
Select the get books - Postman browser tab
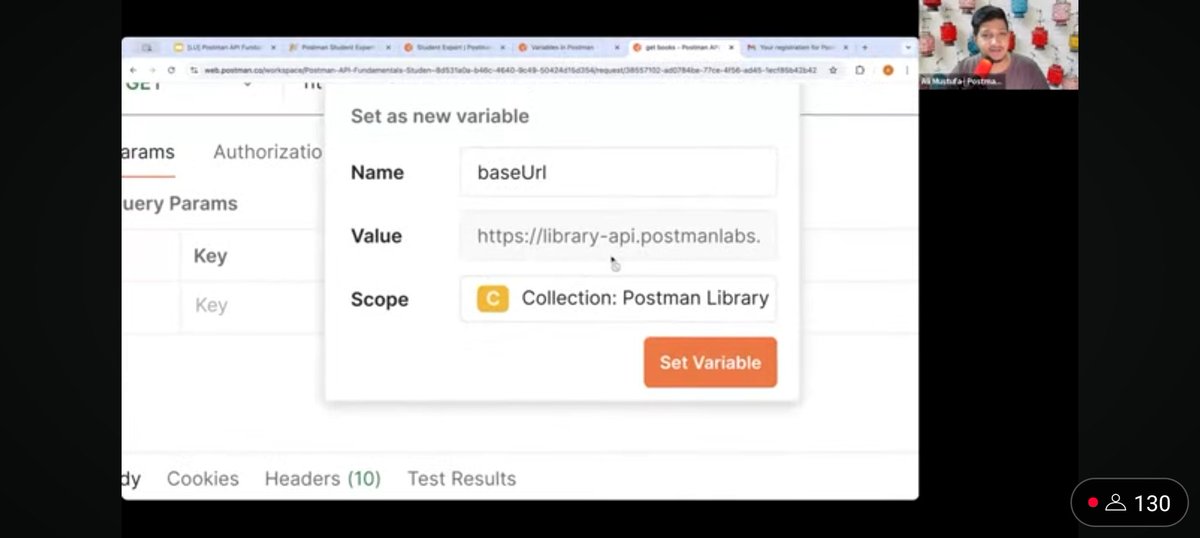[x=681, y=47]
